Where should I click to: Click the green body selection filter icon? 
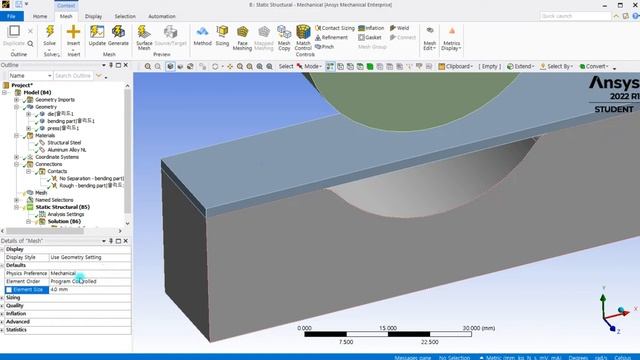point(370,67)
